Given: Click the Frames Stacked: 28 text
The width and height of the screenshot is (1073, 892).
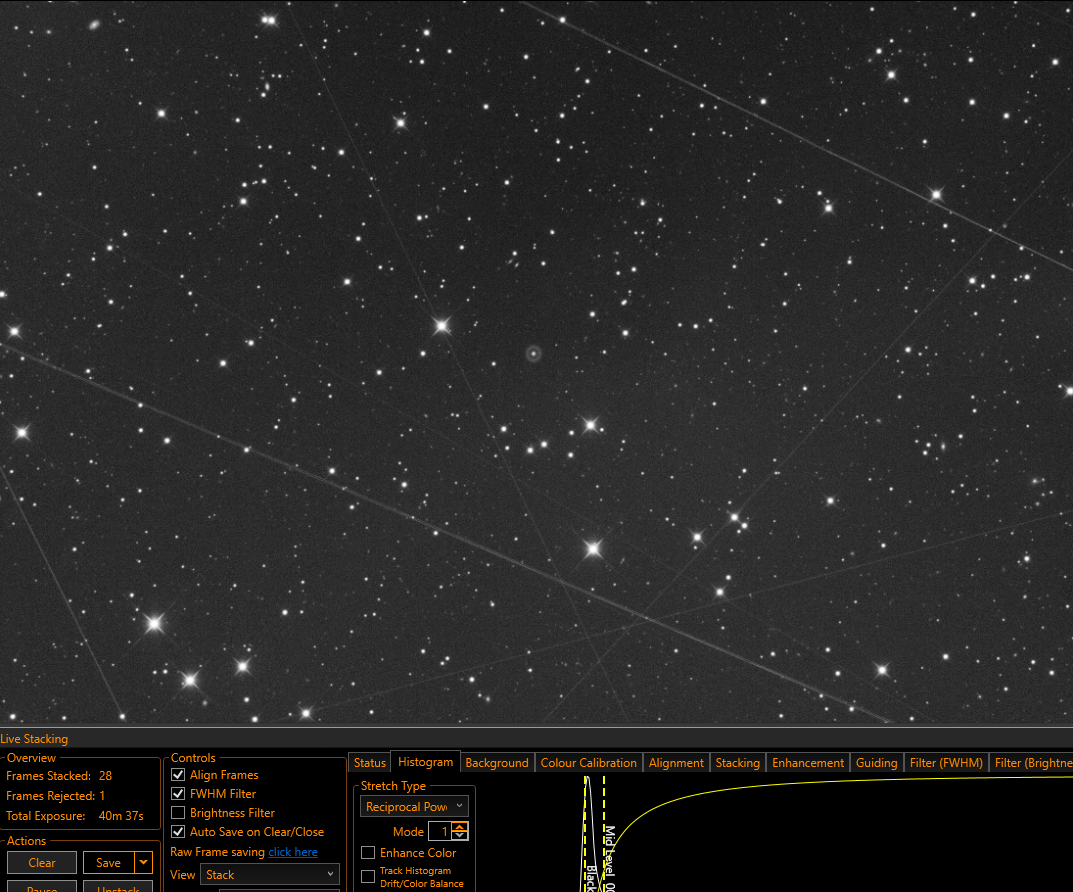Looking at the screenshot, I should click(x=59, y=776).
